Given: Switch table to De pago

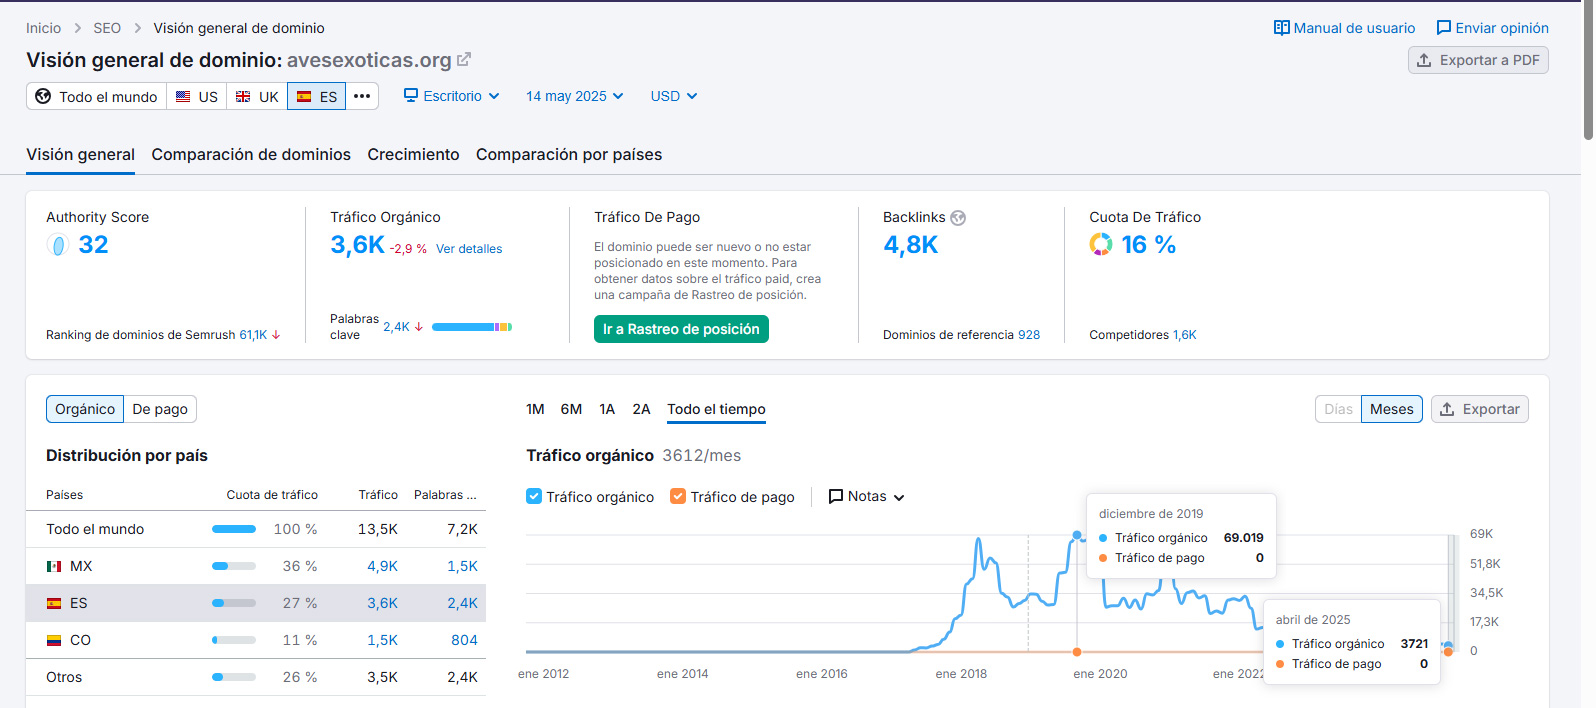Looking at the screenshot, I should (x=160, y=409).
